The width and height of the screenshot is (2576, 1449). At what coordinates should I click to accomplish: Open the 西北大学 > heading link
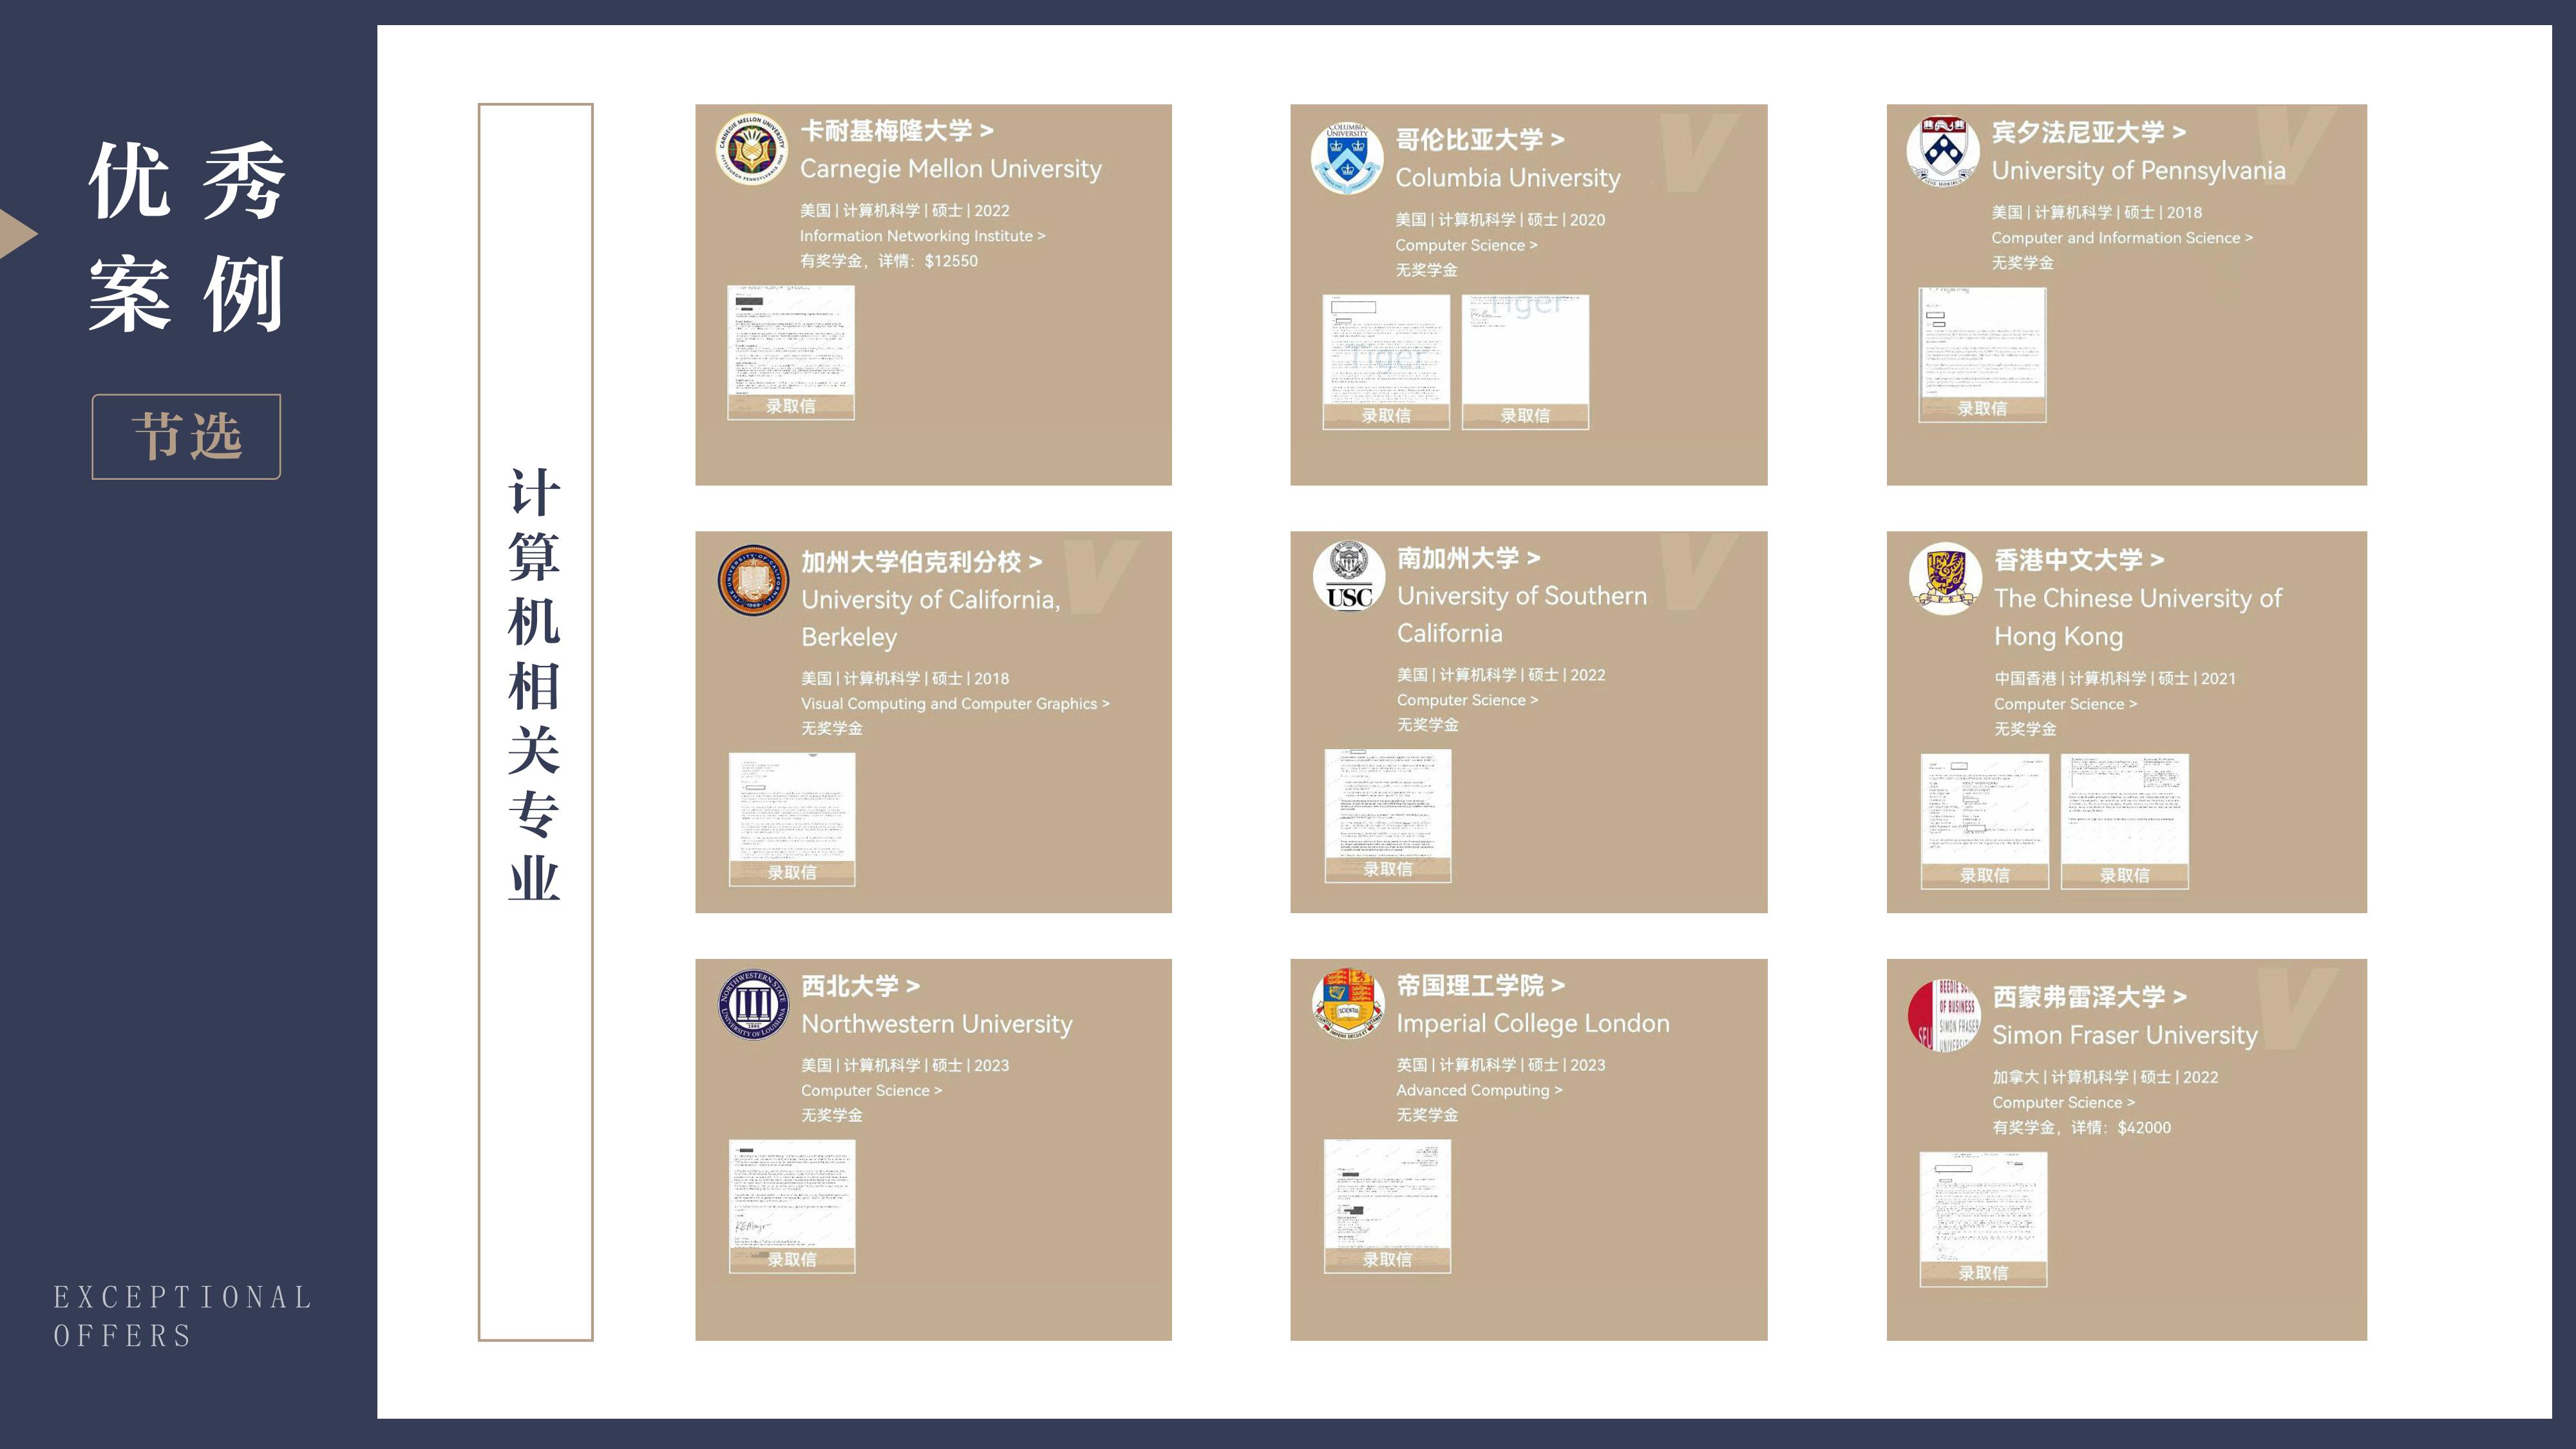[860, 986]
